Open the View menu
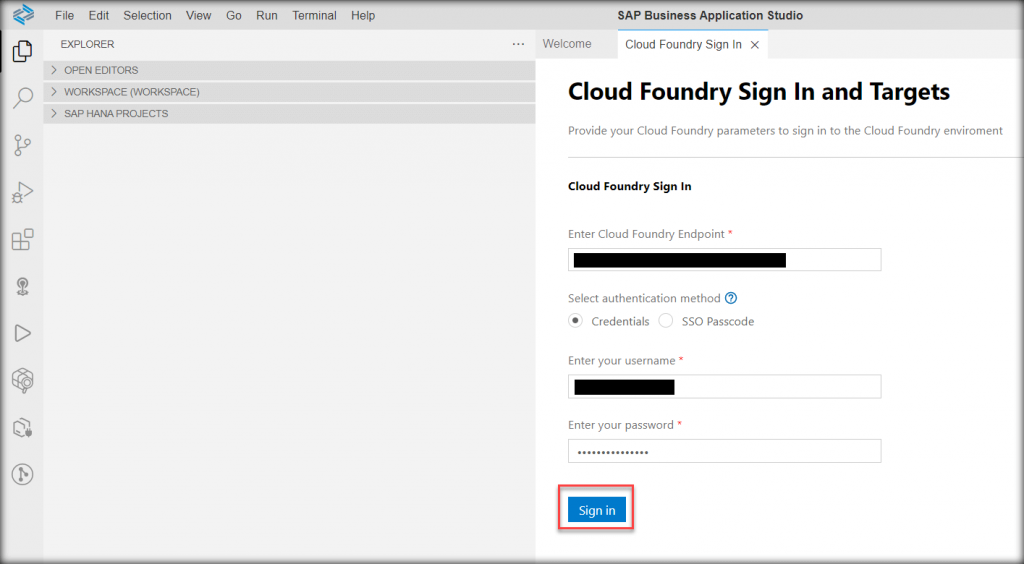This screenshot has height=564, width=1024. pyautogui.click(x=199, y=16)
